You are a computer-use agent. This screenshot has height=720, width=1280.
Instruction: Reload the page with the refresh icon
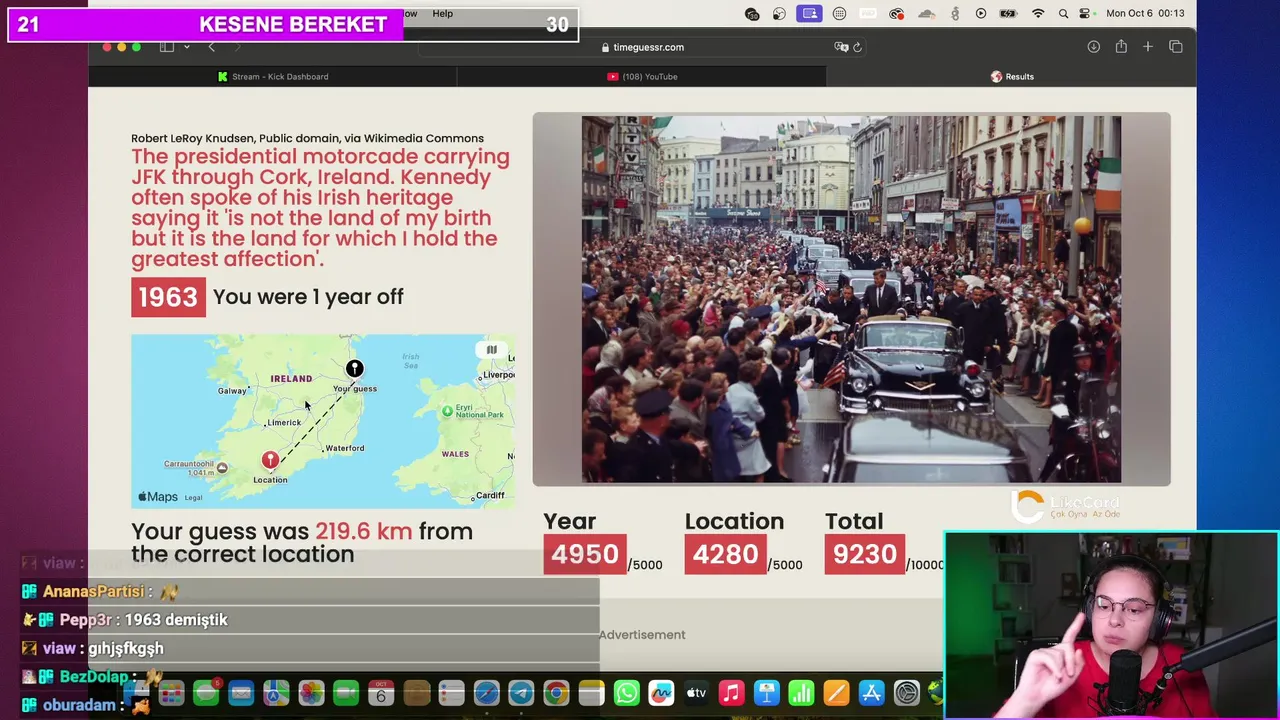point(857,47)
